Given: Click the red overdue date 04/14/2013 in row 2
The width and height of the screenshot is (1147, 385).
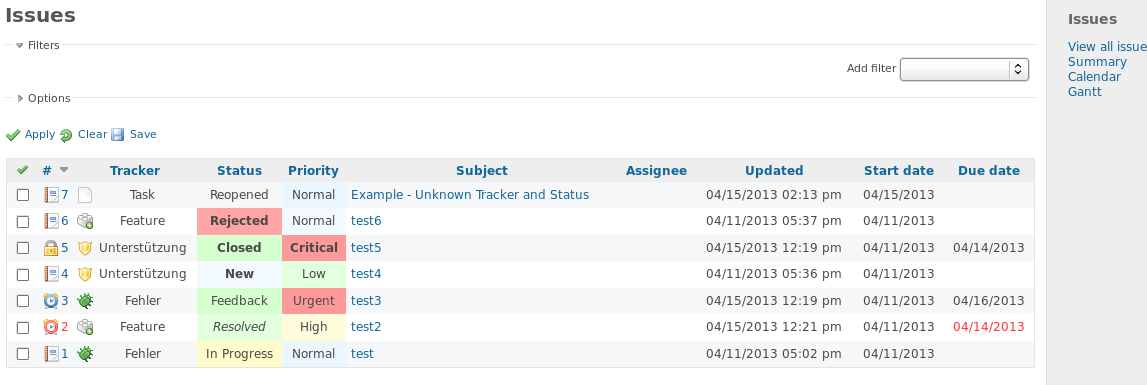Looking at the screenshot, I should coord(988,326).
